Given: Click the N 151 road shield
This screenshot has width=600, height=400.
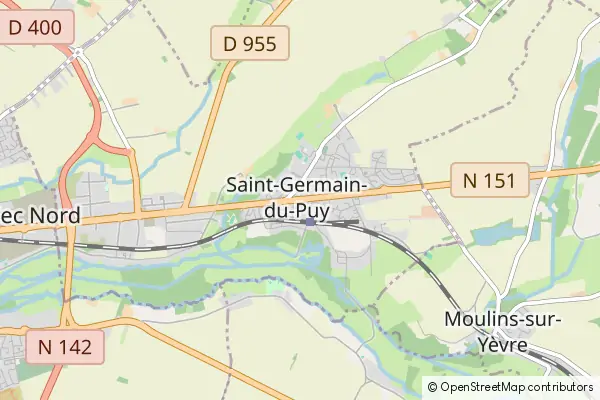Looking at the screenshot, I should (490, 180).
